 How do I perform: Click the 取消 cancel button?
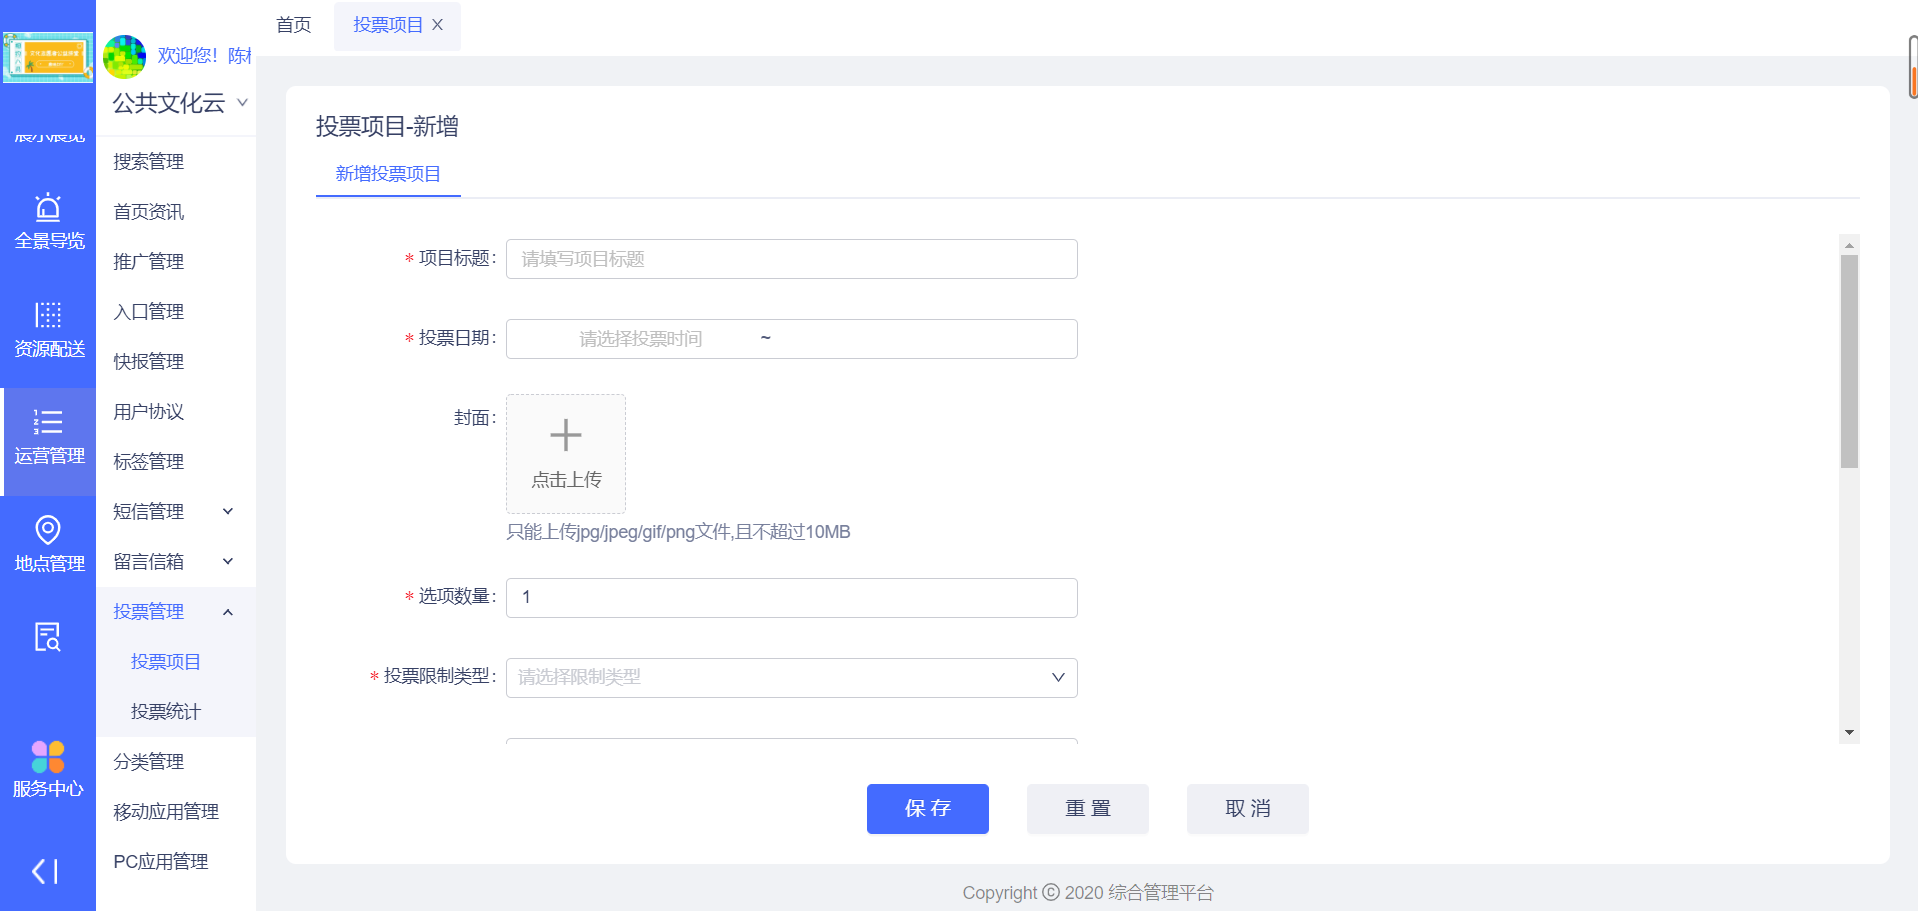[x=1248, y=809]
